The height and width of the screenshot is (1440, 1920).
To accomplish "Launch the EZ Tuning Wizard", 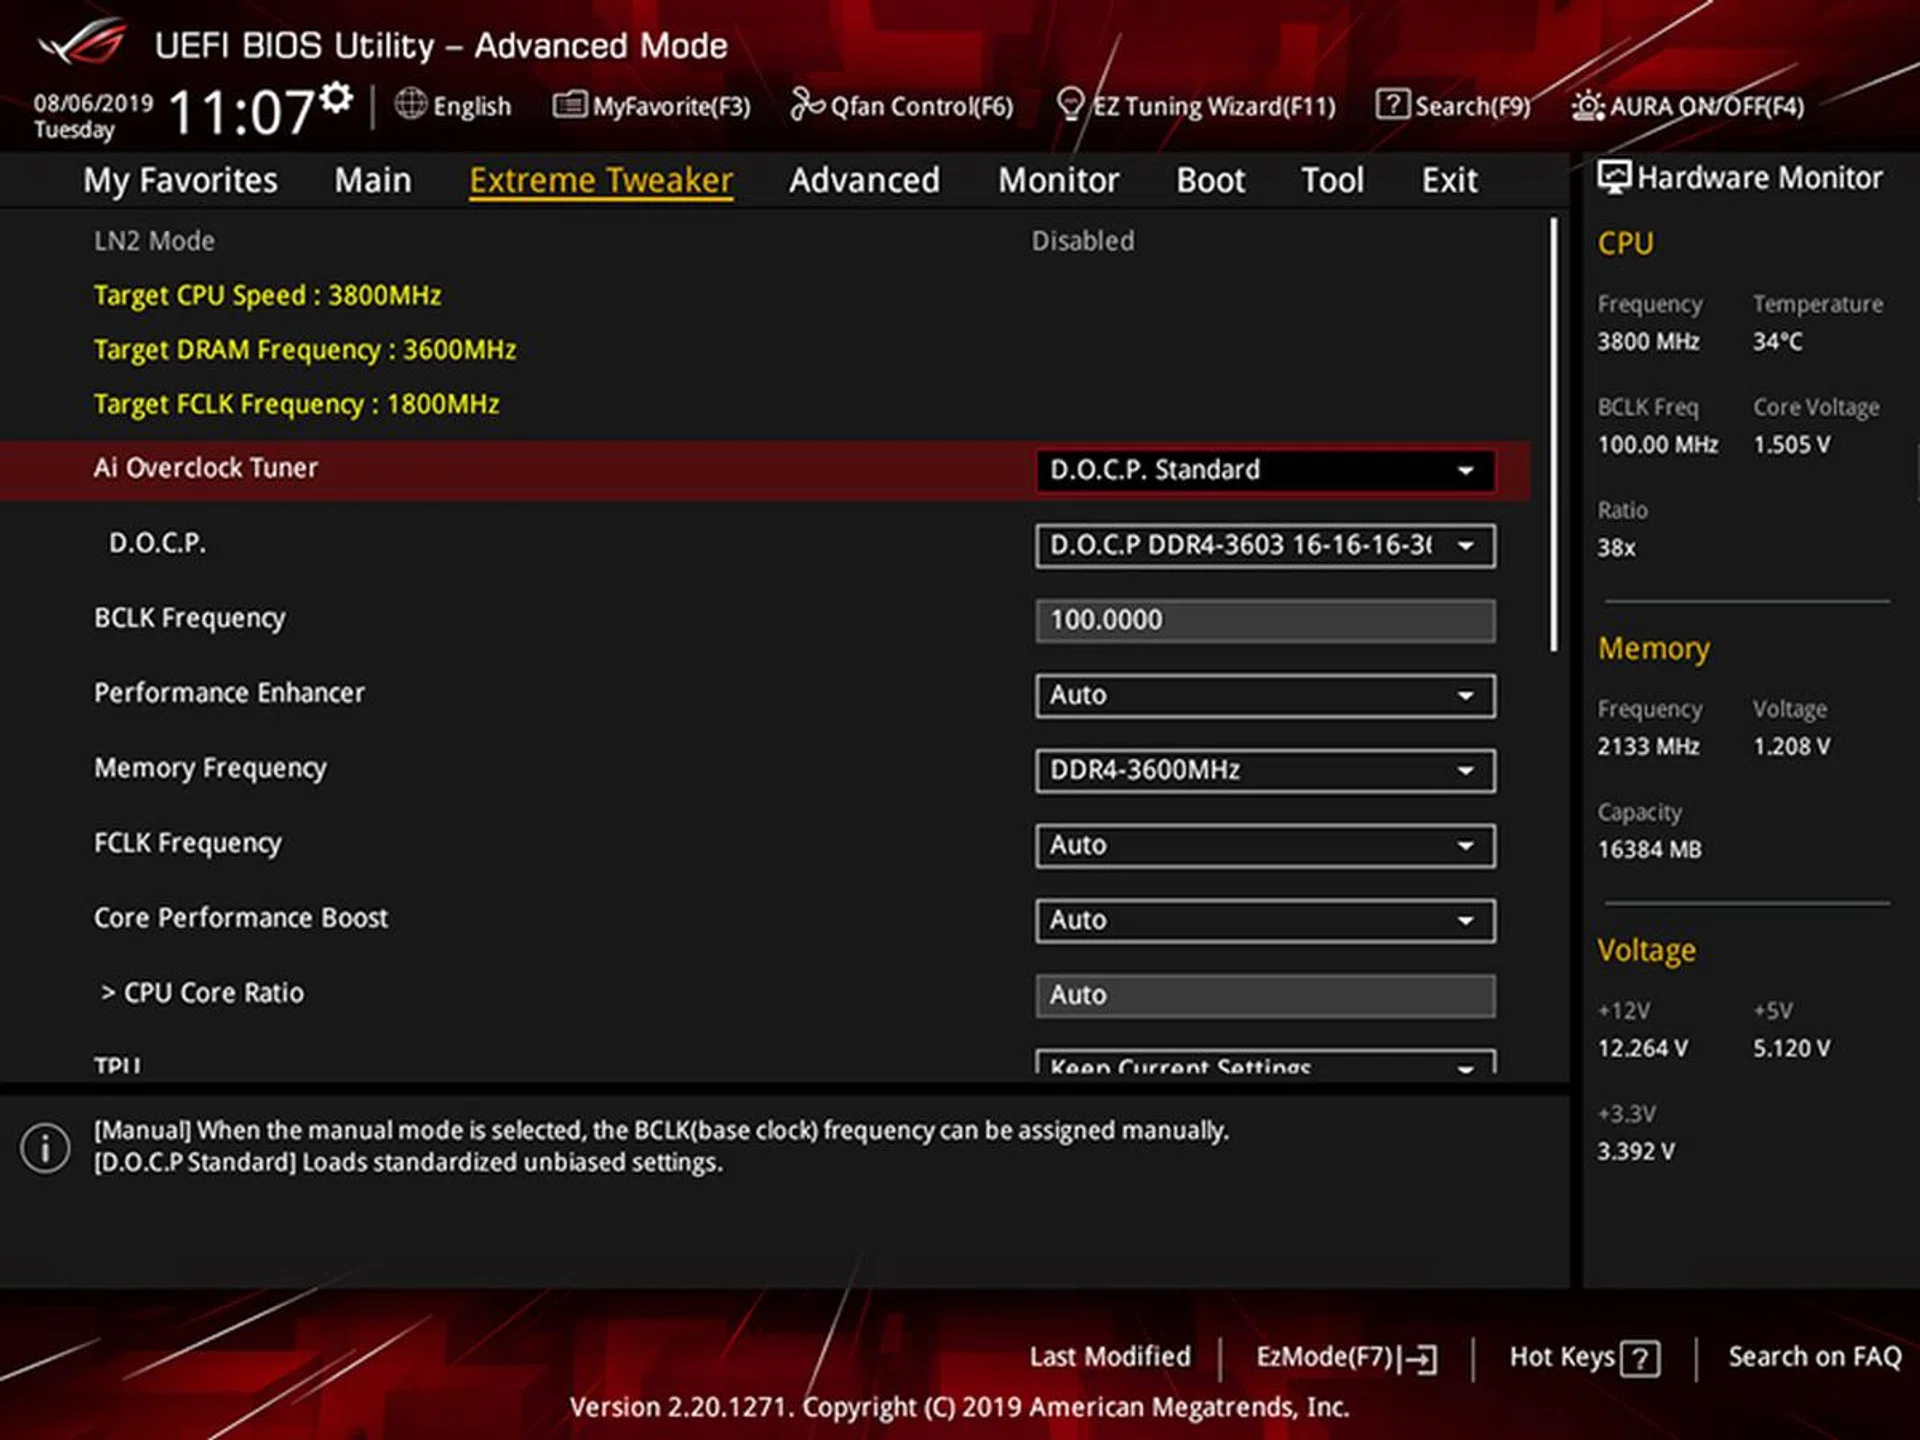I will tap(1200, 106).
